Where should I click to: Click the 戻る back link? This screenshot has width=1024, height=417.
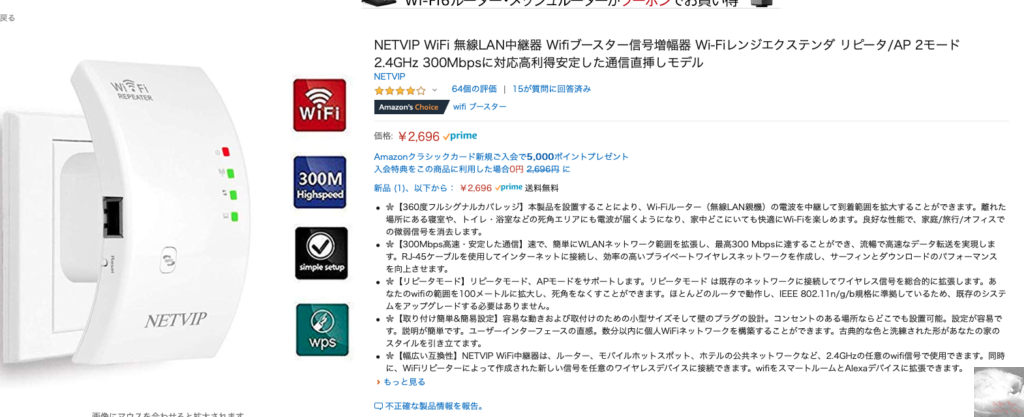pyautogui.click(x=7, y=18)
